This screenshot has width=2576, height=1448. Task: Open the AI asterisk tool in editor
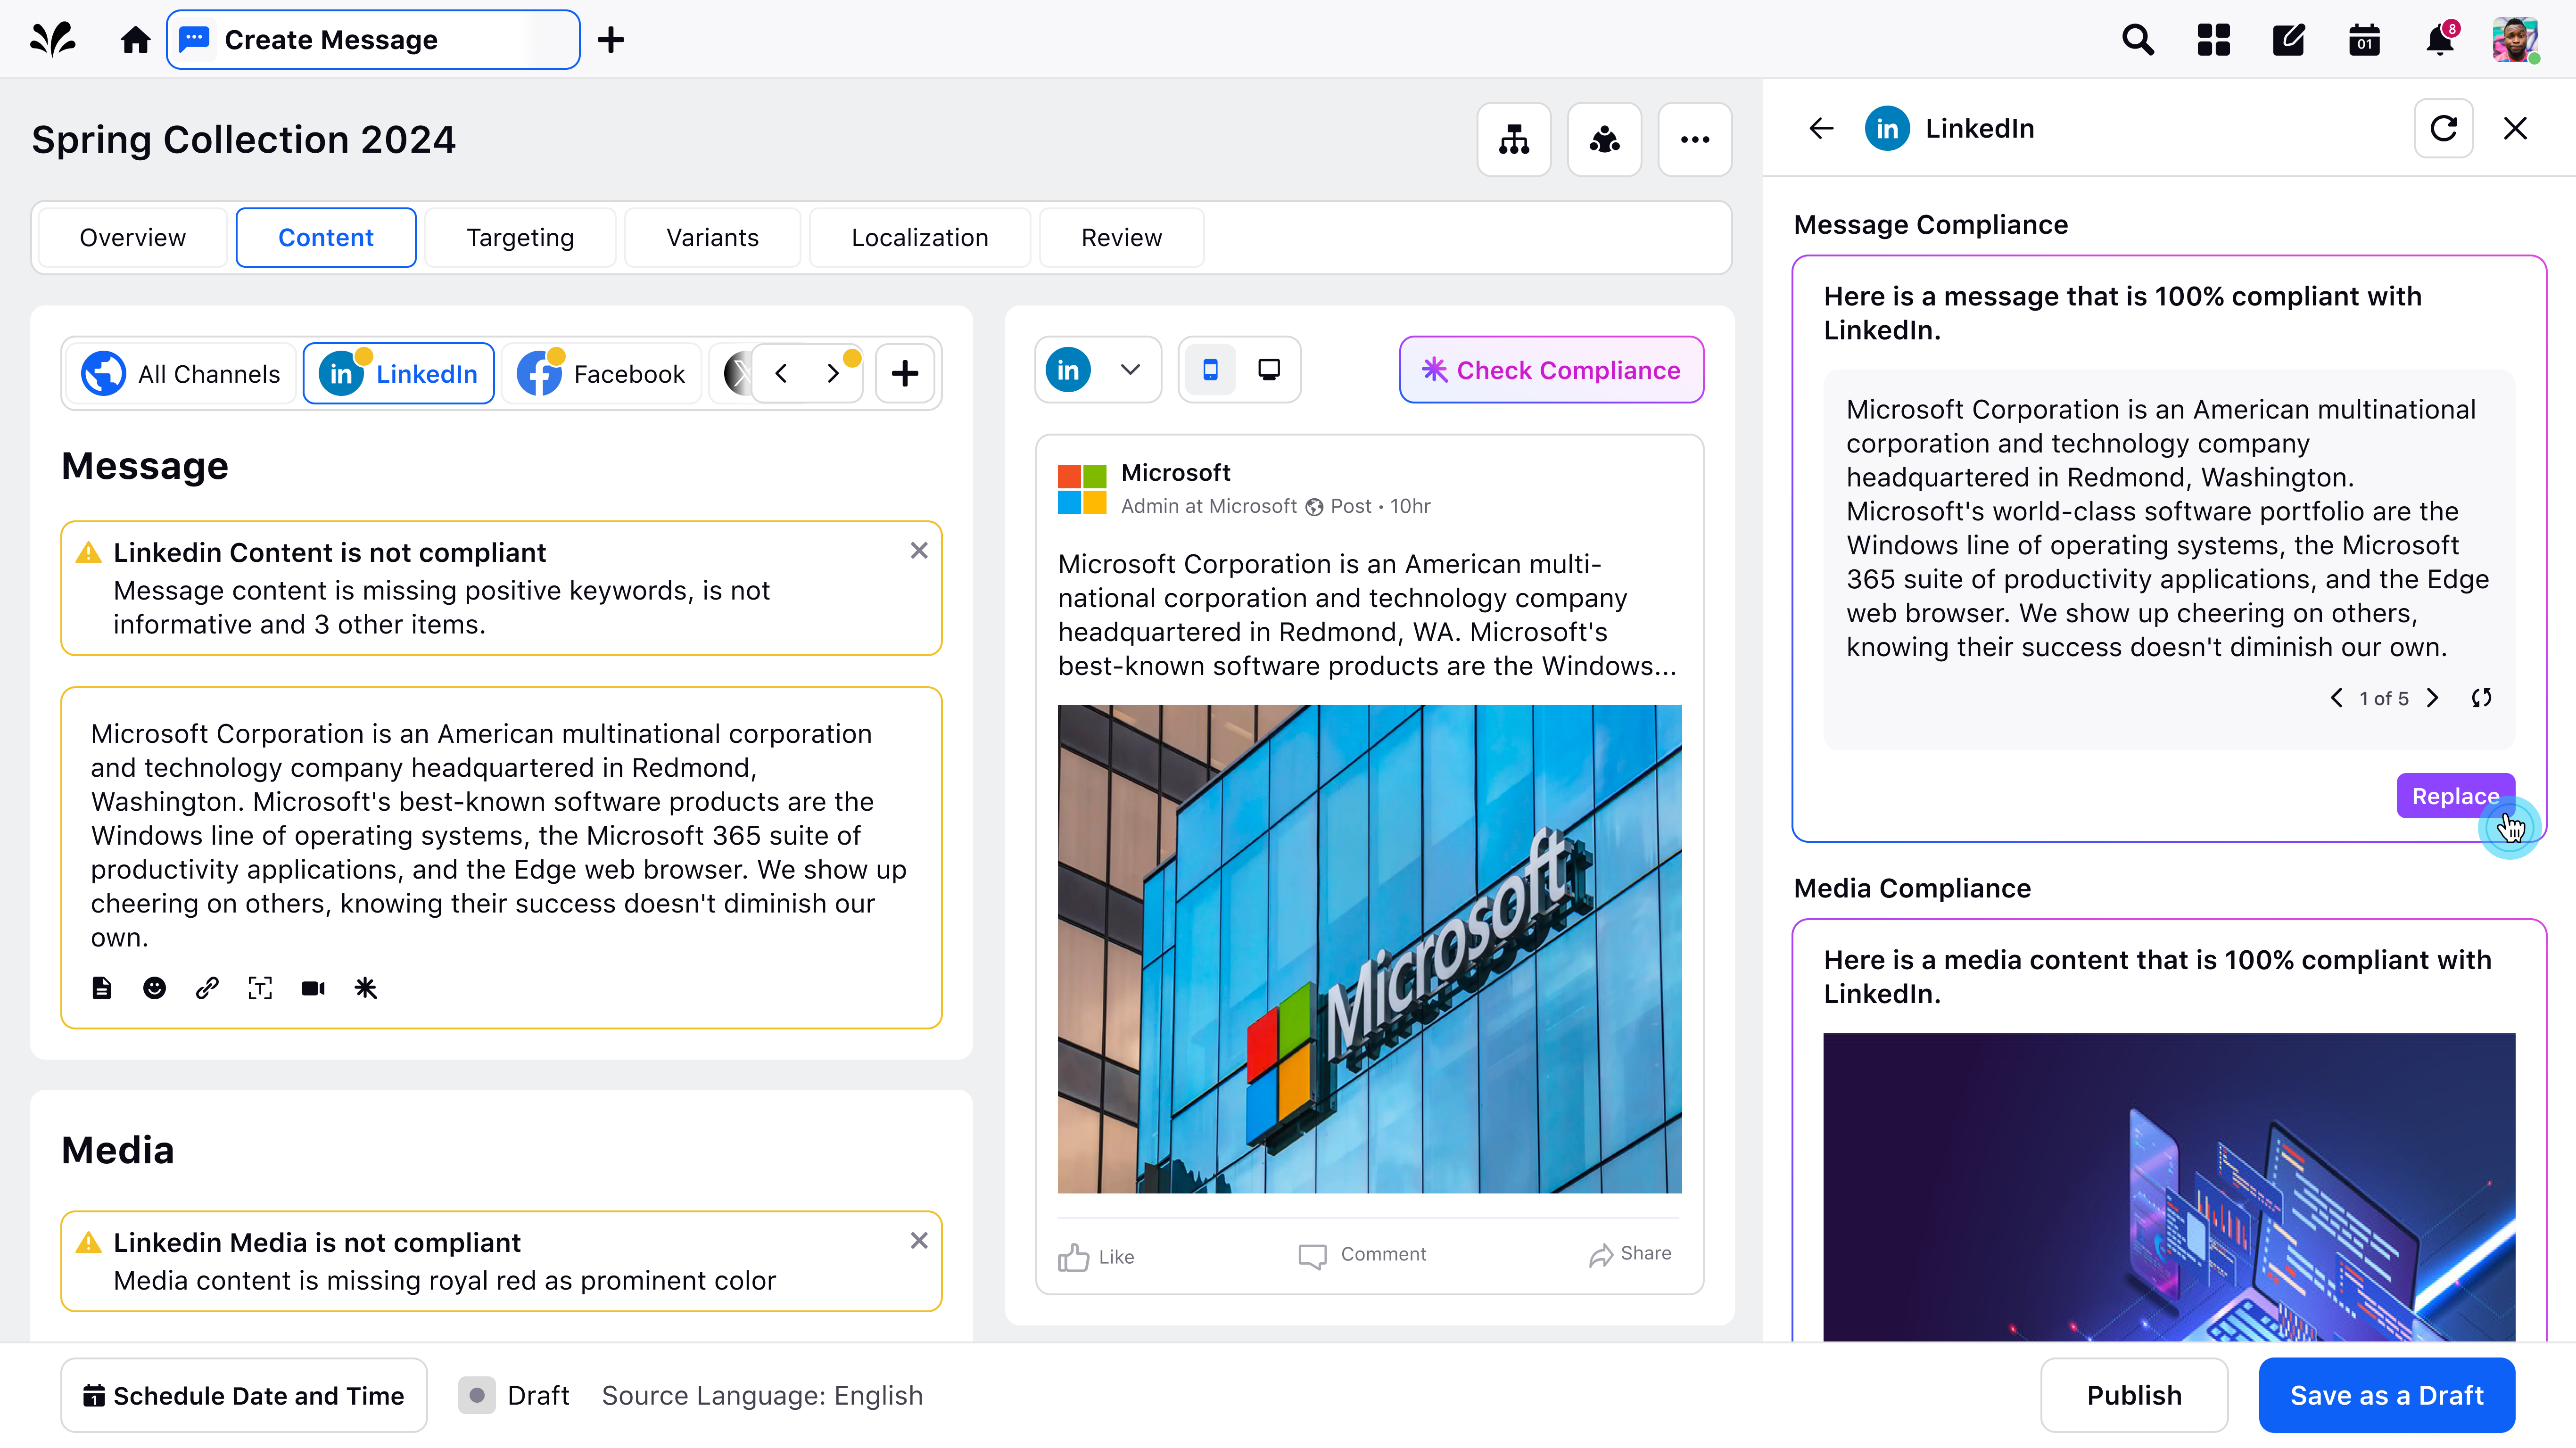(366, 988)
